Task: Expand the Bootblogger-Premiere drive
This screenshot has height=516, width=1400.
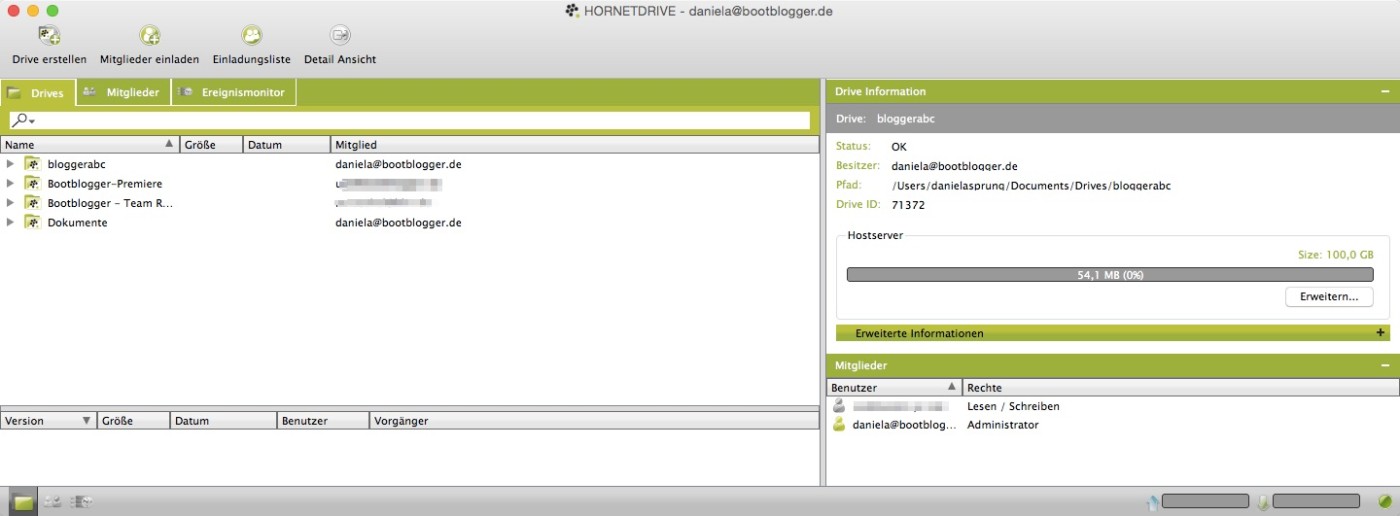Action: click(x=10, y=184)
